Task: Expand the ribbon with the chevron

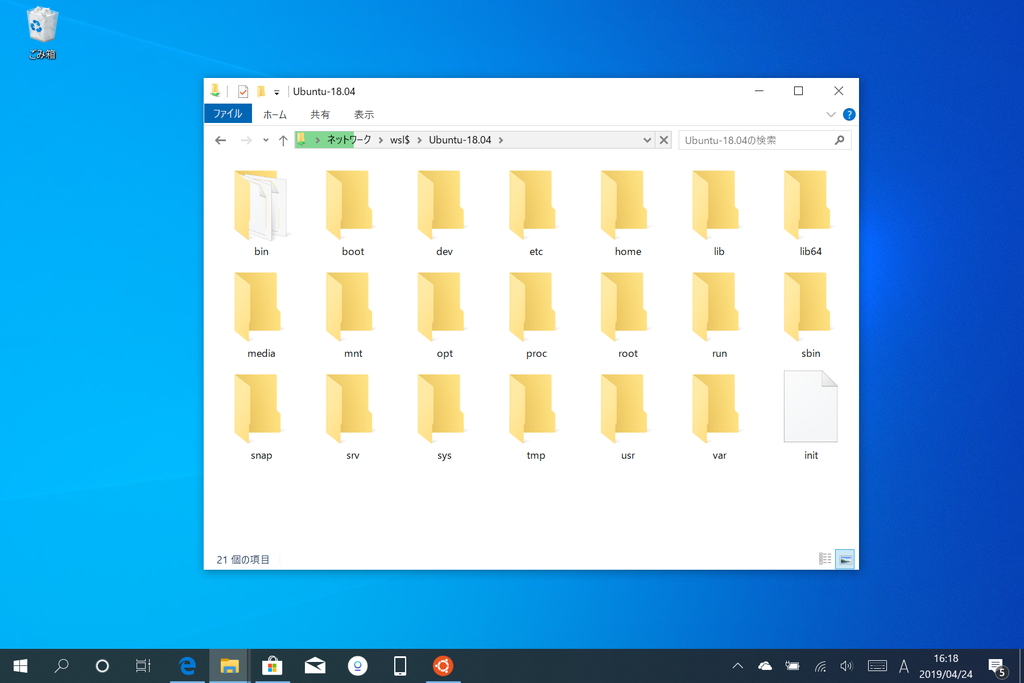Action: pyautogui.click(x=831, y=114)
